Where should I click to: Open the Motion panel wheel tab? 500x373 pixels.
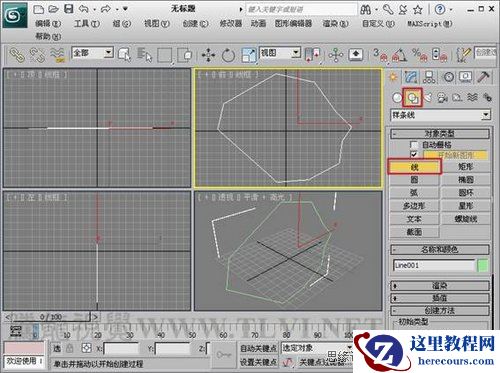449,77
